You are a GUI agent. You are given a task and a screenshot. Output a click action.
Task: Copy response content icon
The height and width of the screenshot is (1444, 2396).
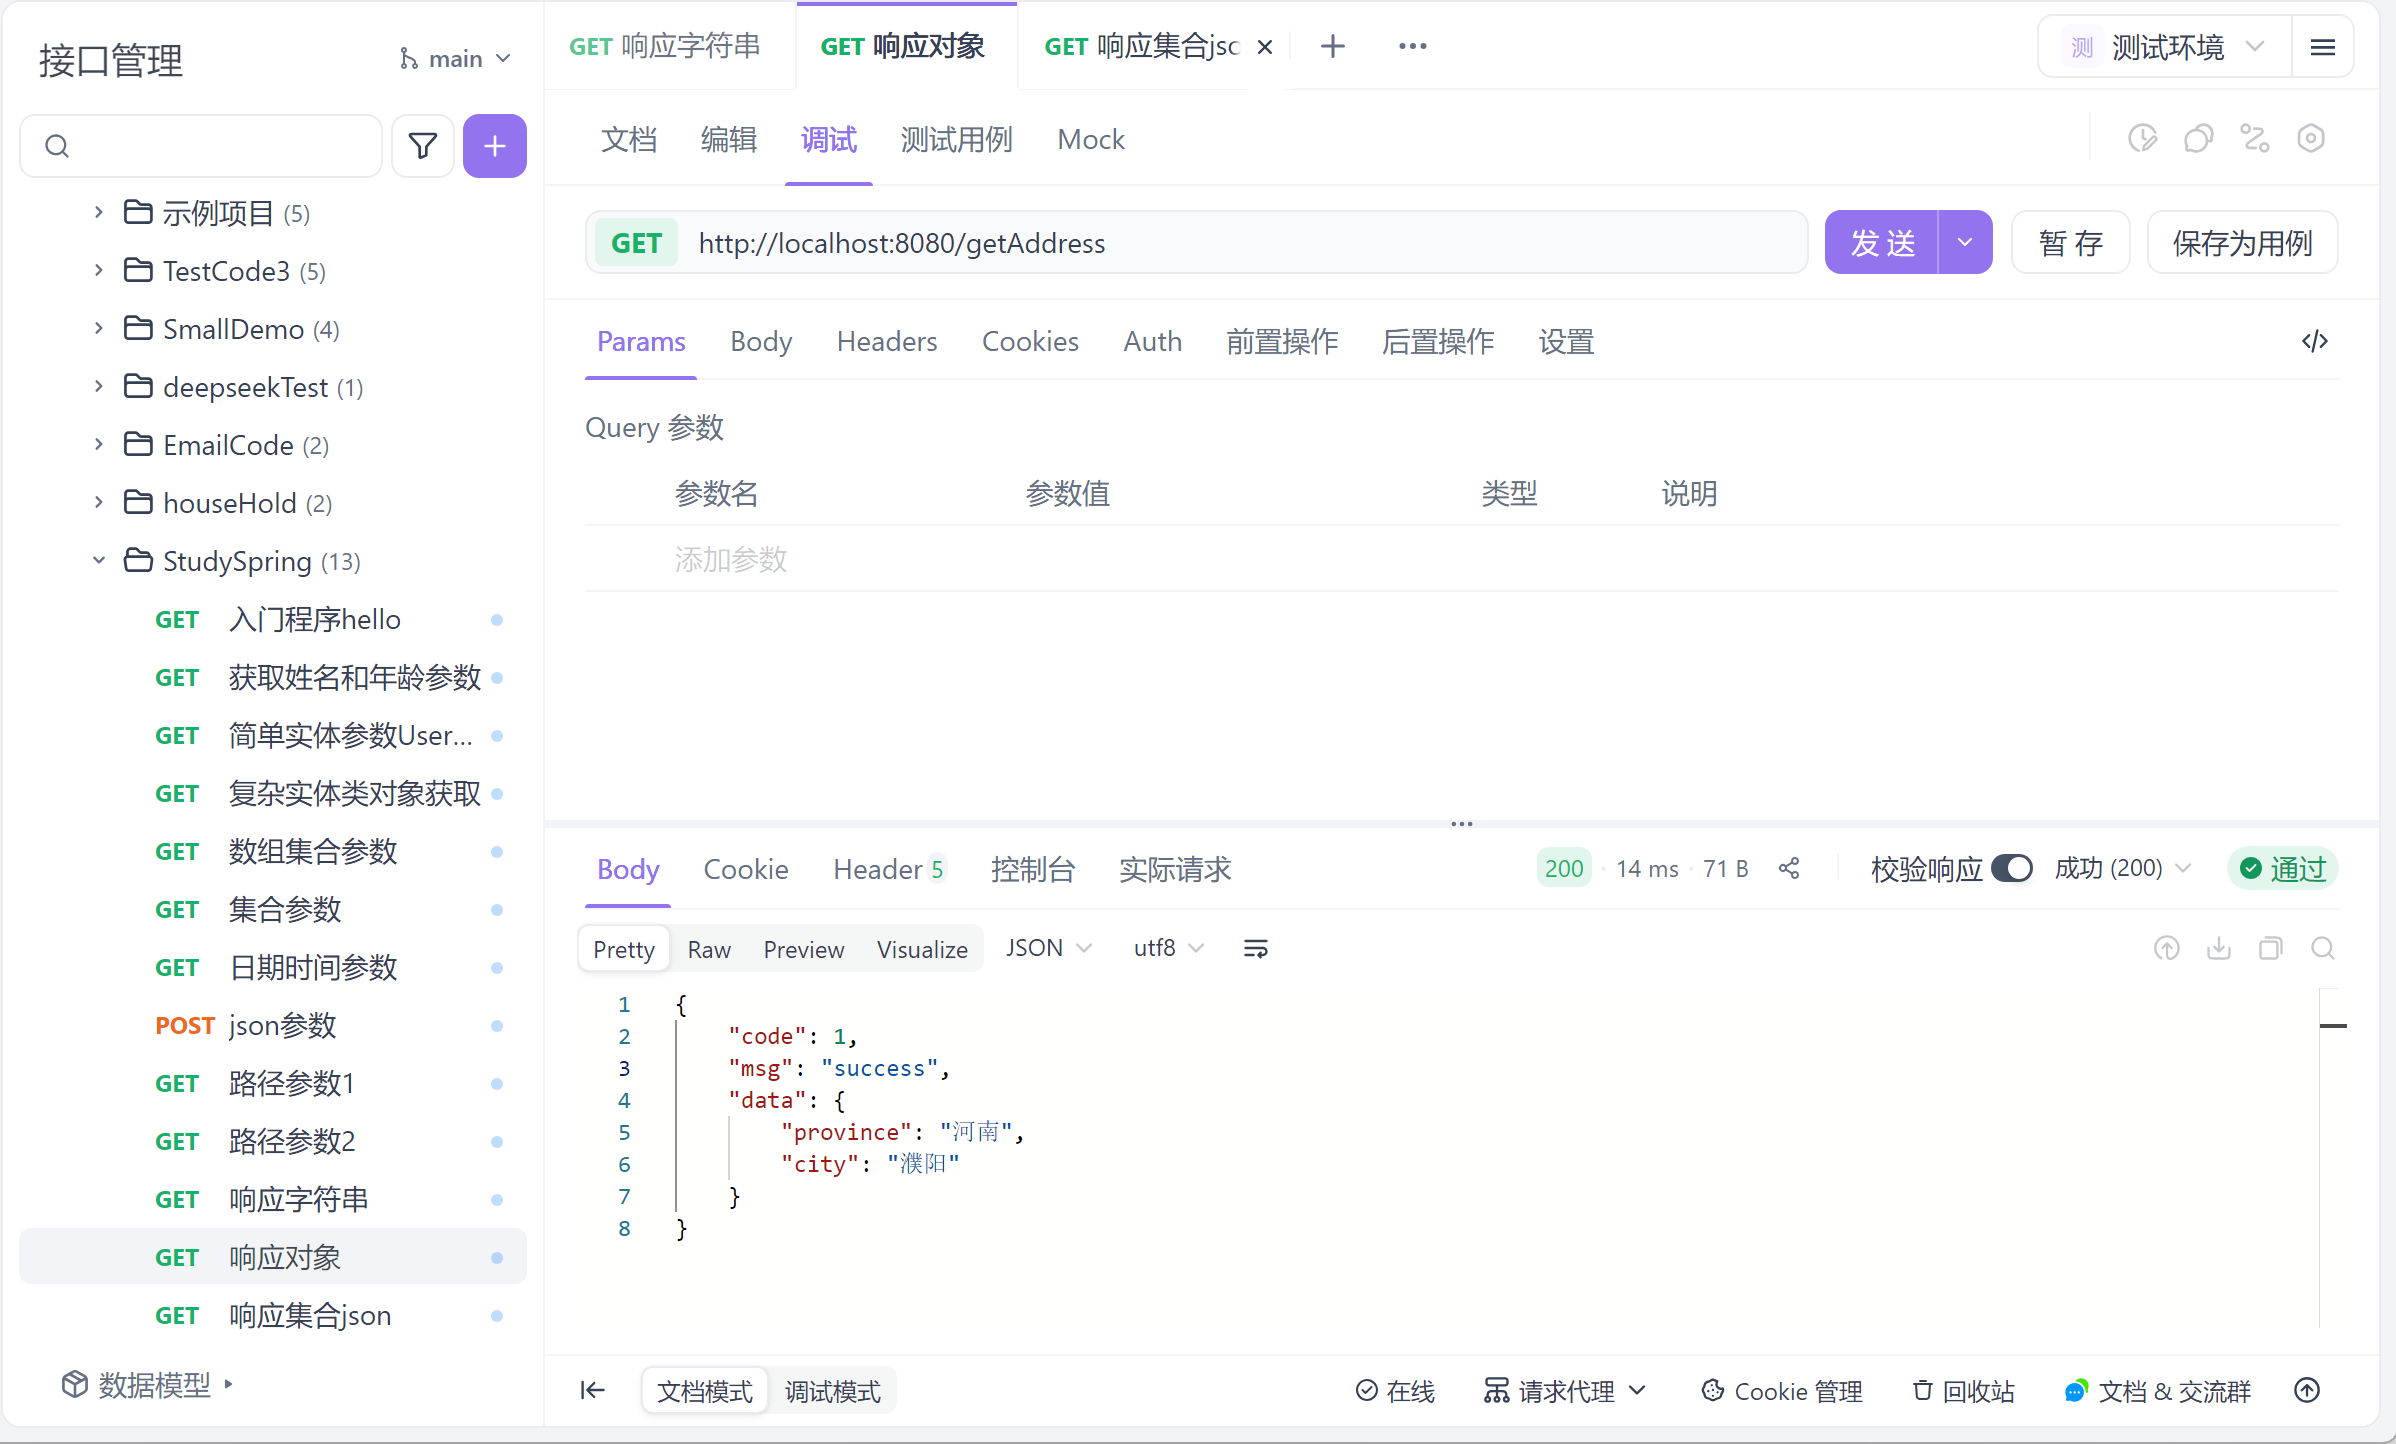pos(2270,948)
